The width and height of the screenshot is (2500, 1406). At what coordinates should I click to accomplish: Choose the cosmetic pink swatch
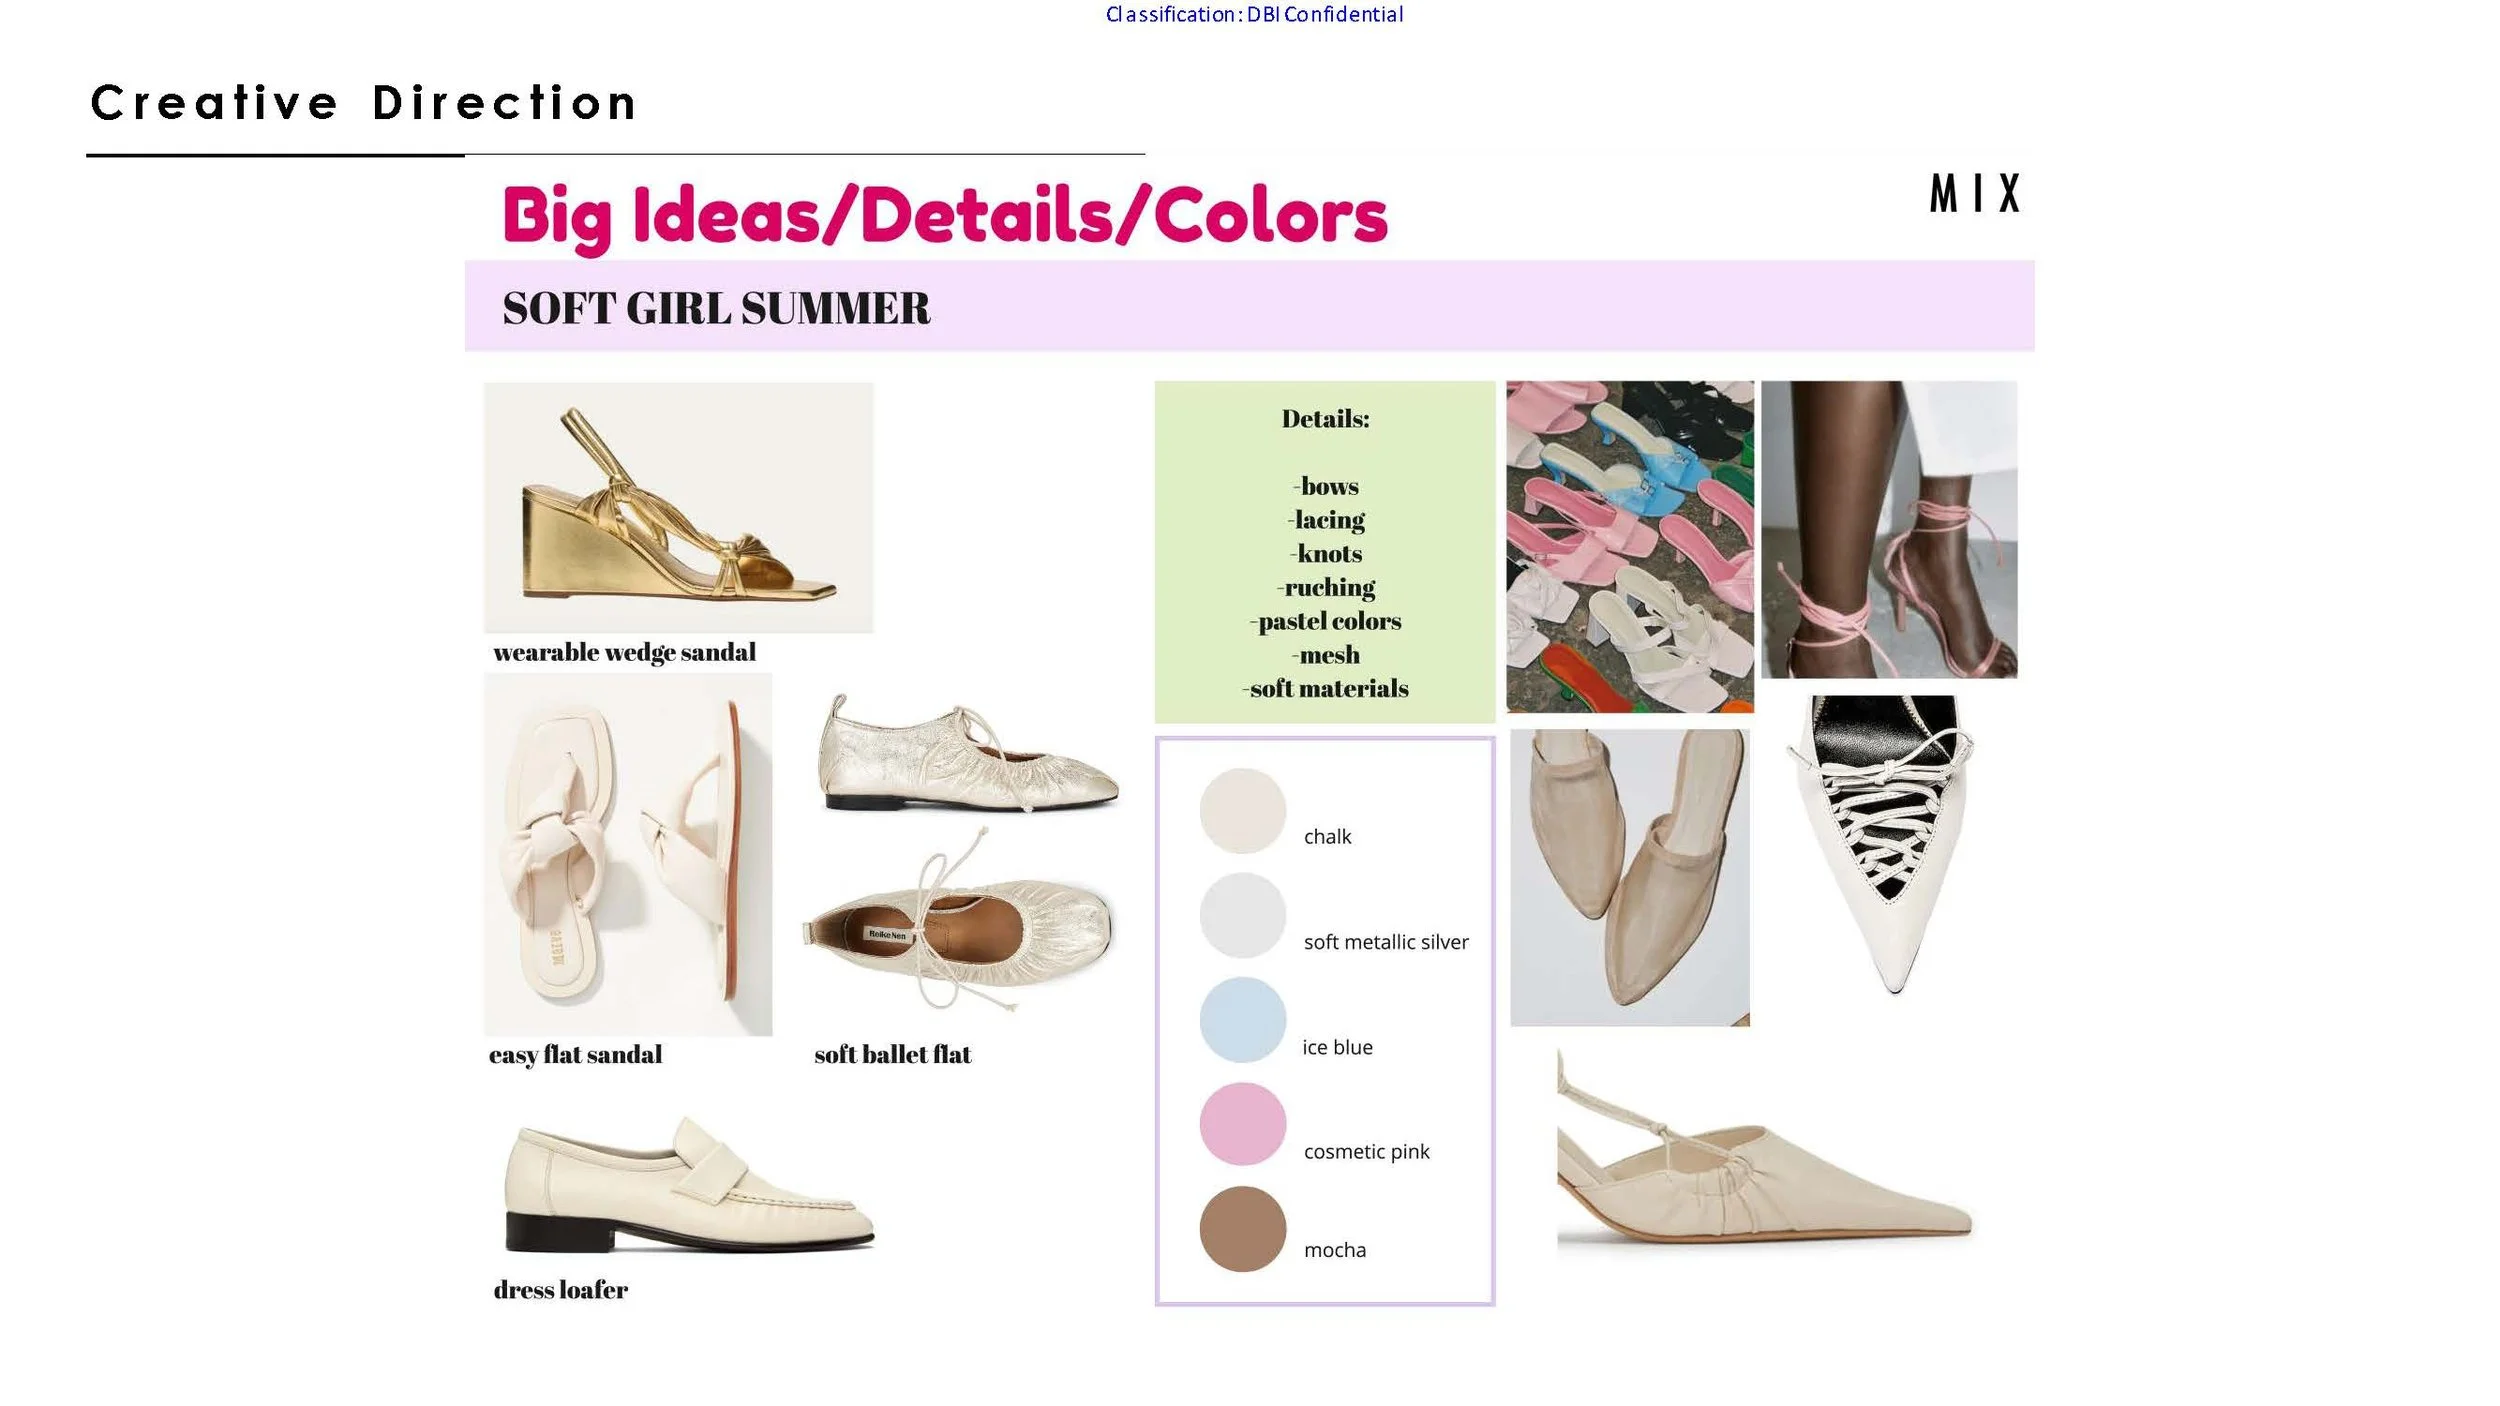(x=1242, y=1124)
